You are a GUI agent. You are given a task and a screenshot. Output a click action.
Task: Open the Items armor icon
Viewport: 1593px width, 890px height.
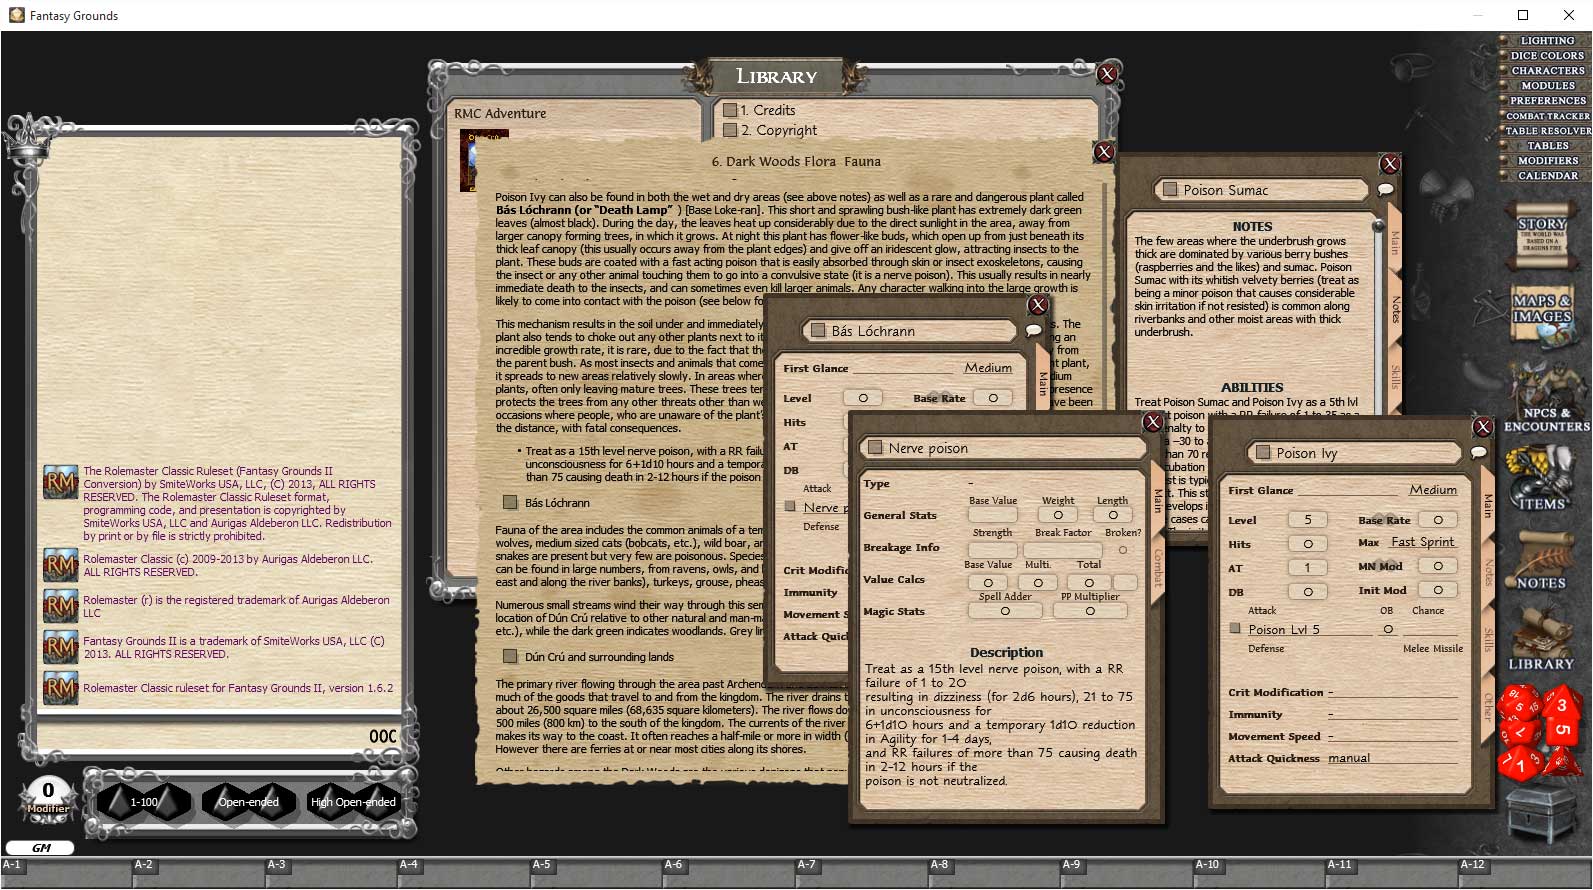(x=1541, y=477)
